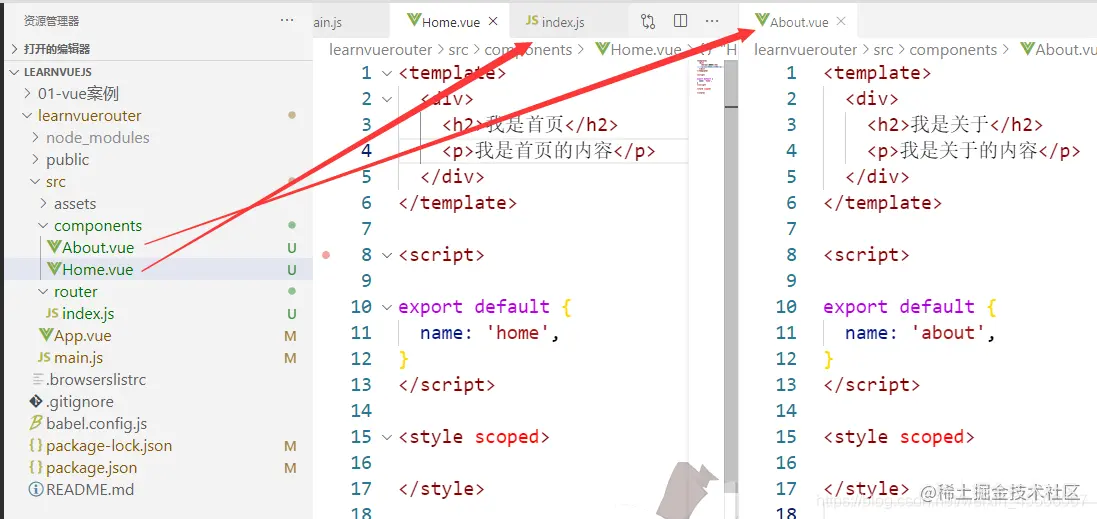
Task: Click the Vue icon beside App.vue
Action: [x=45, y=335]
